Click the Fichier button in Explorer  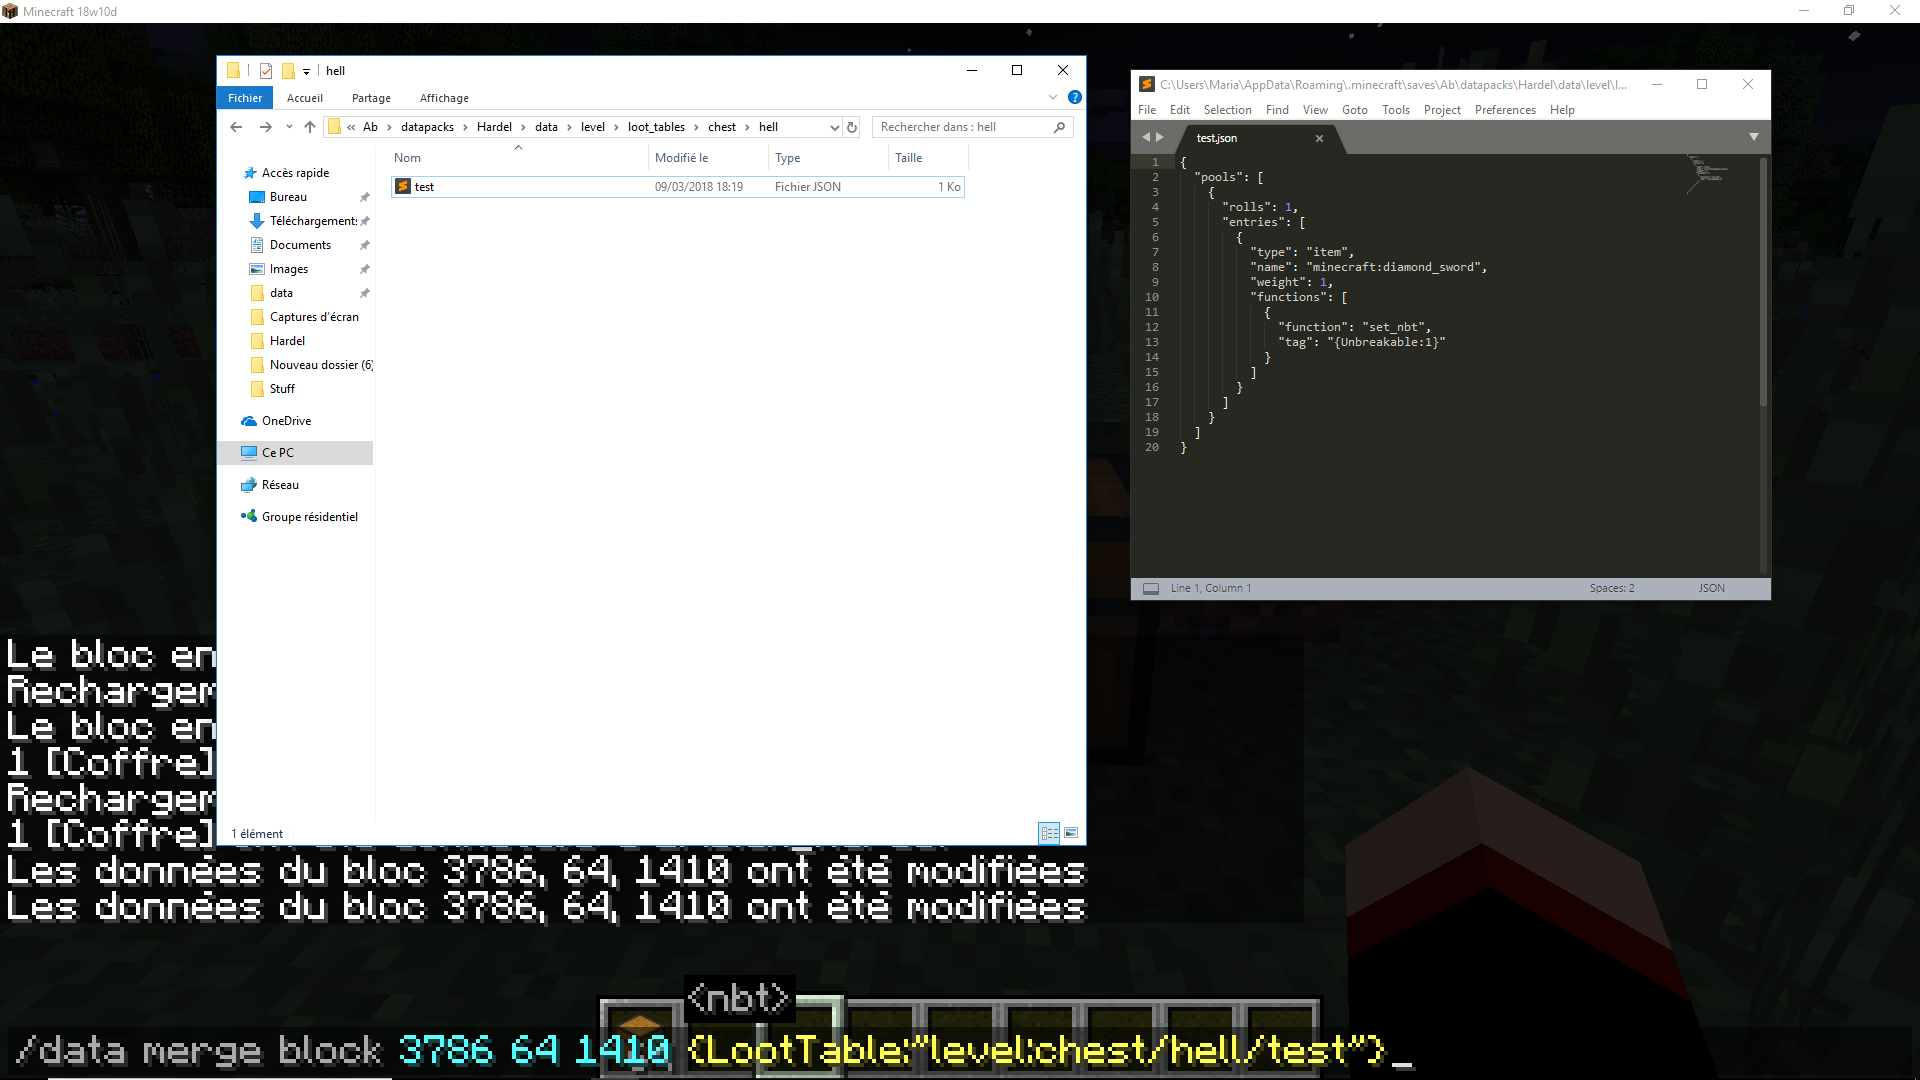[x=245, y=98]
